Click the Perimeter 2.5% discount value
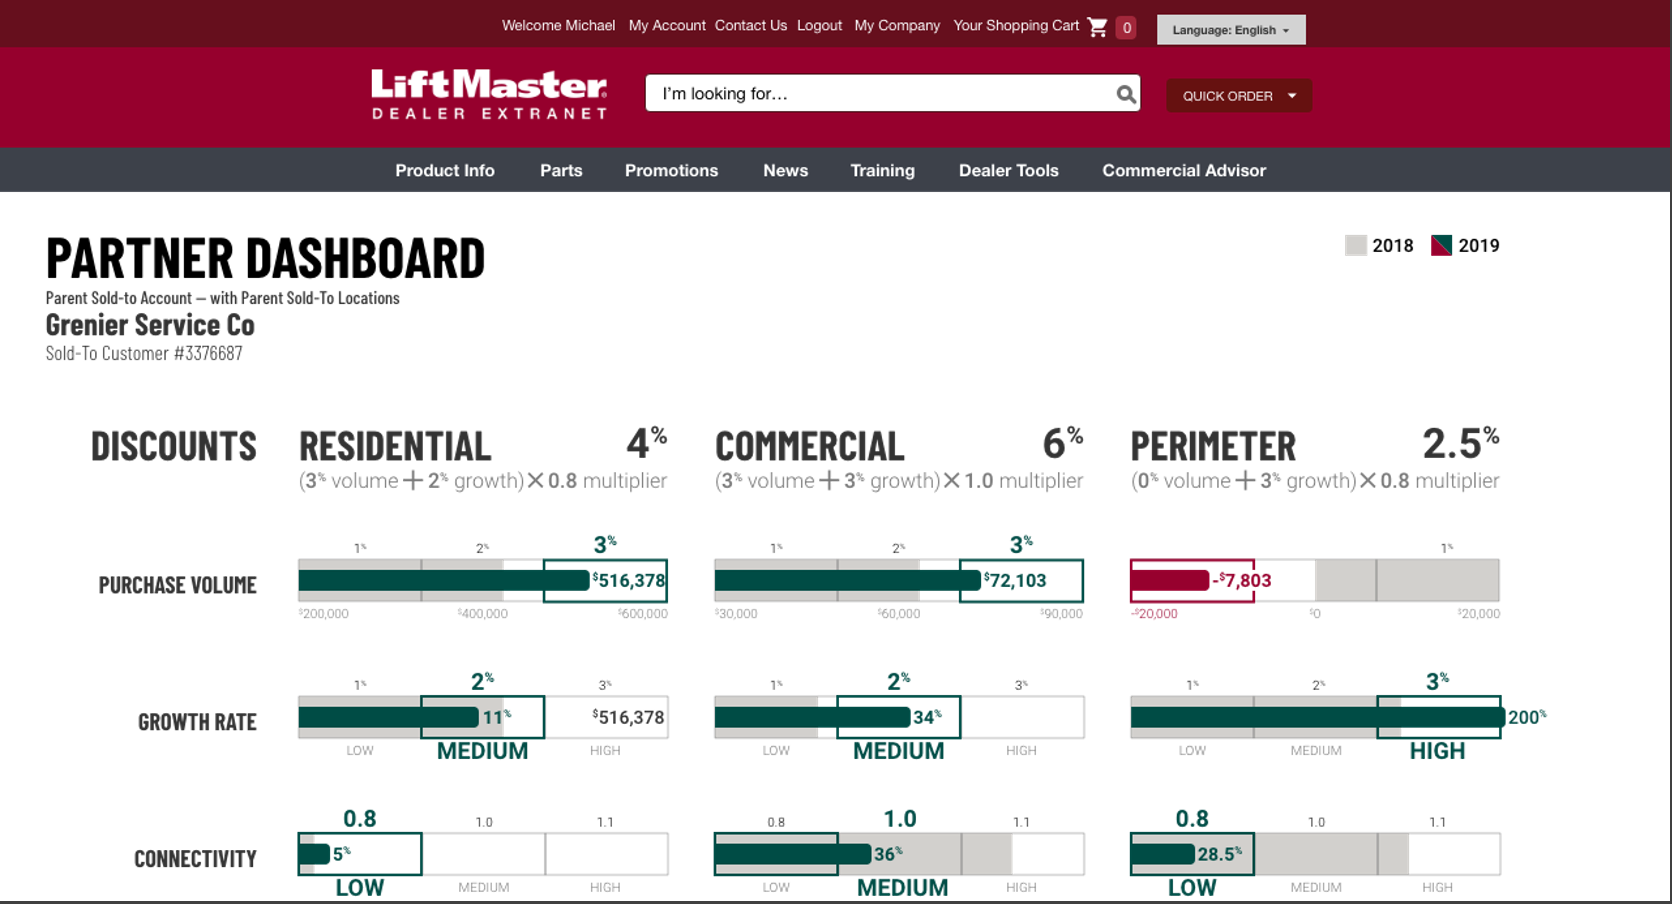 pyautogui.click(x=1461, y=443)
